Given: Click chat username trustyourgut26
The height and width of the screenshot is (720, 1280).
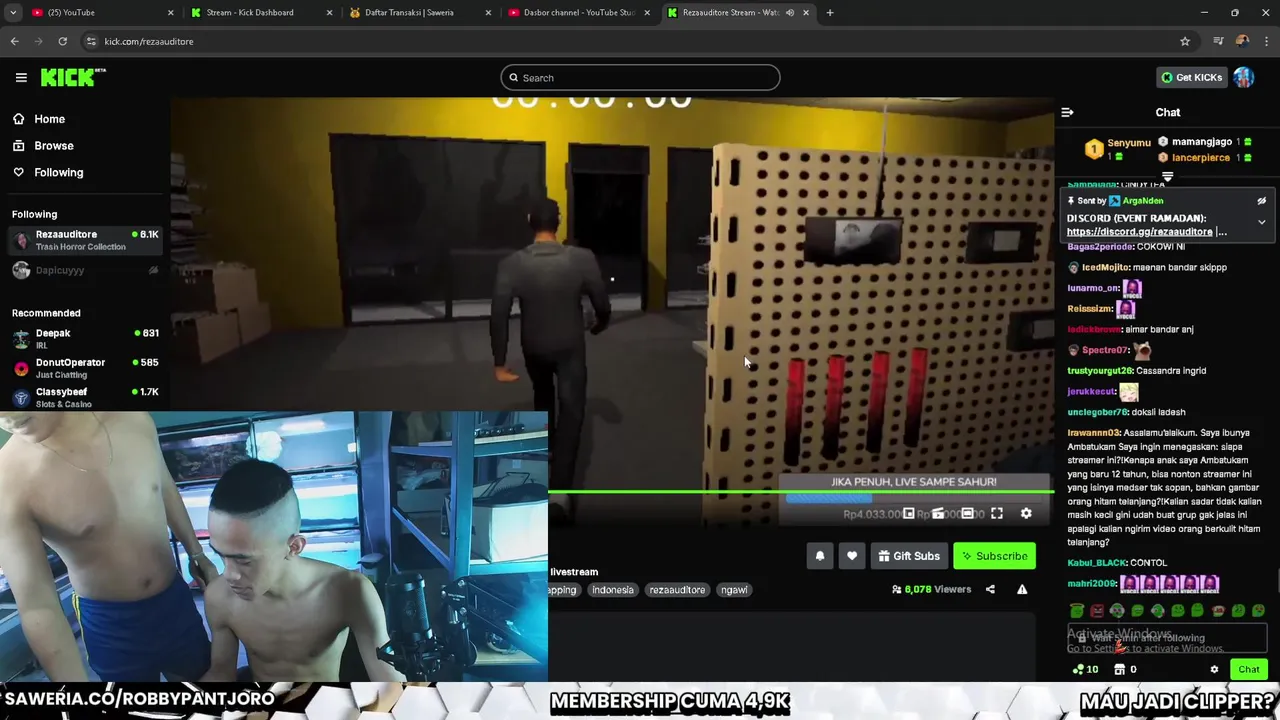Looking at the screenshot, I should (x=1100, y=371).
